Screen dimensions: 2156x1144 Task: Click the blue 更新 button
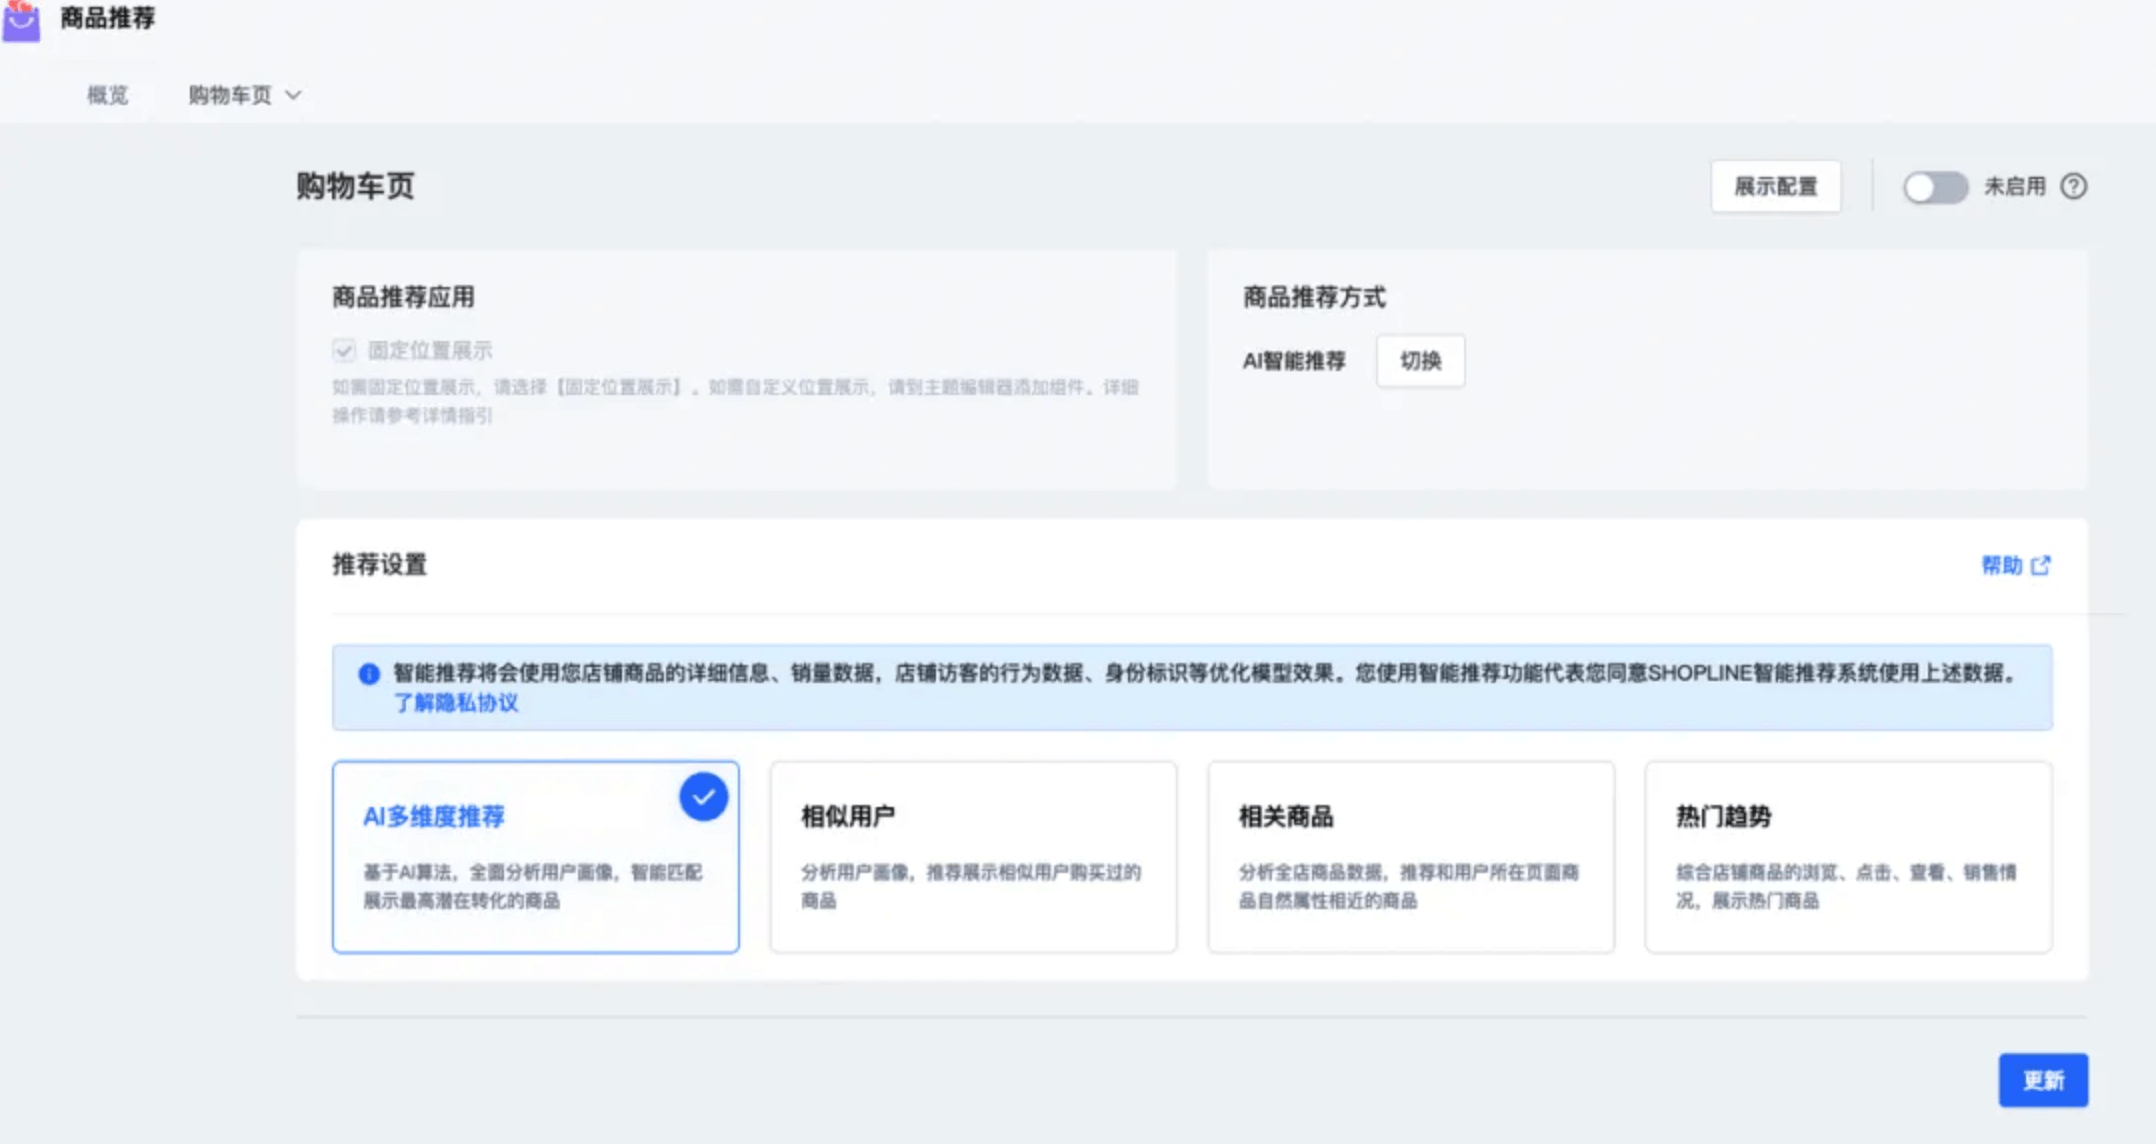pyautogui.click(x=2042, y=1080)
